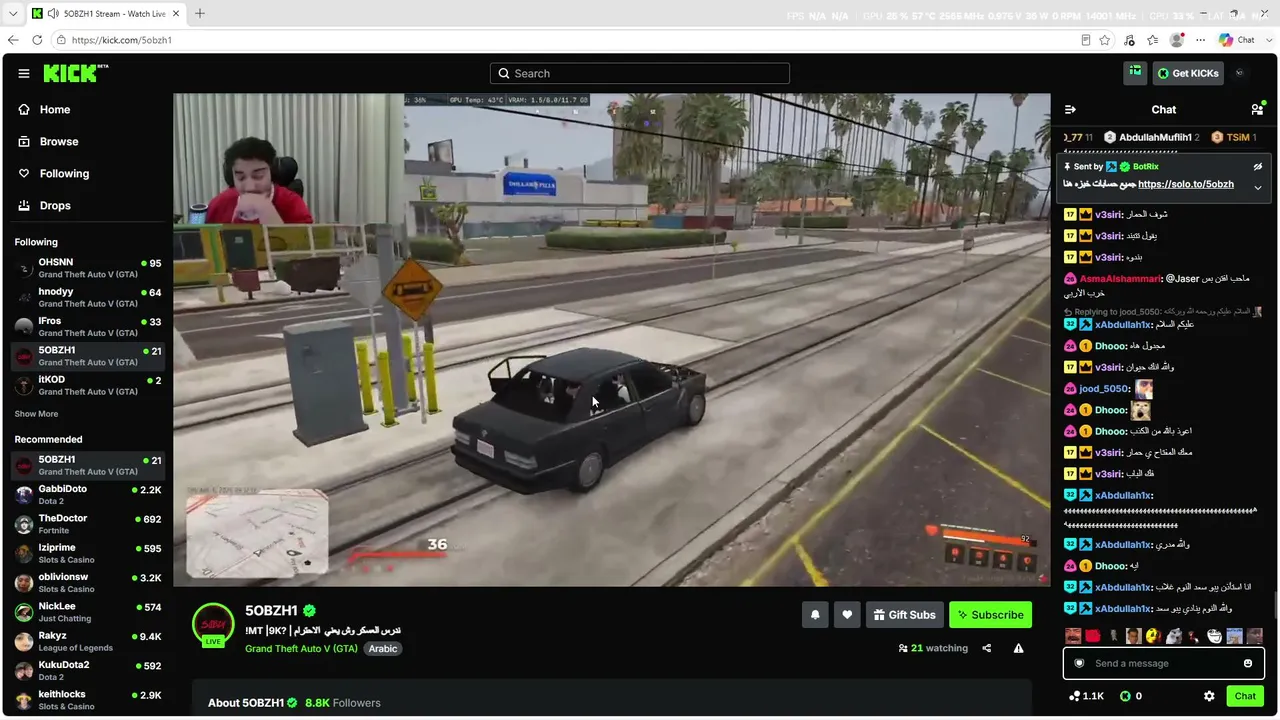
Task: Open the channel points 1.1K indicator
Action: [x=1086, y=696]
